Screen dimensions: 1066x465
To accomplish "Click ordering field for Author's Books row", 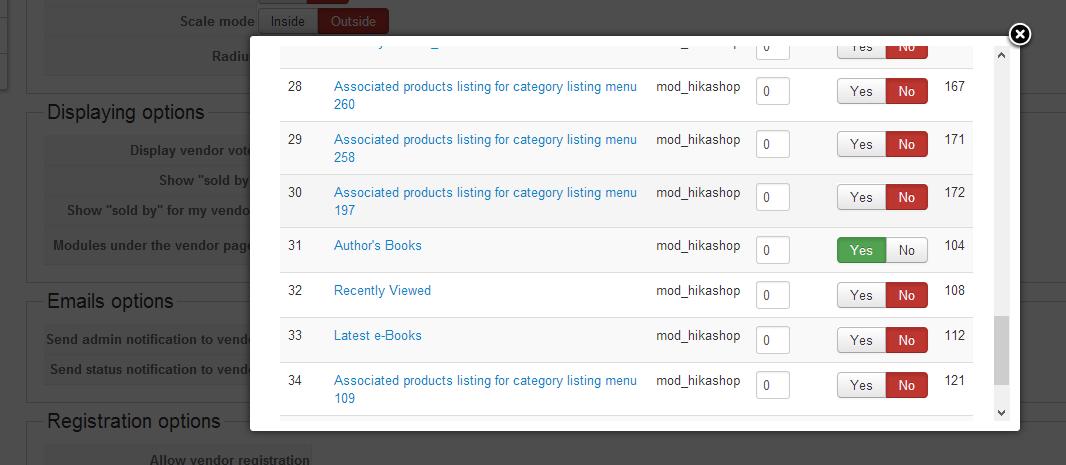I will click(772, 250).
